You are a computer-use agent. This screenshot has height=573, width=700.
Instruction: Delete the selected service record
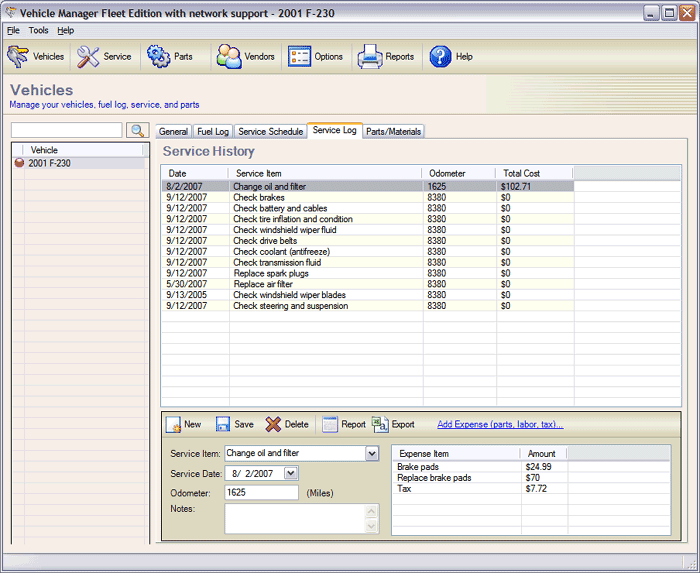tap(286, 424)
